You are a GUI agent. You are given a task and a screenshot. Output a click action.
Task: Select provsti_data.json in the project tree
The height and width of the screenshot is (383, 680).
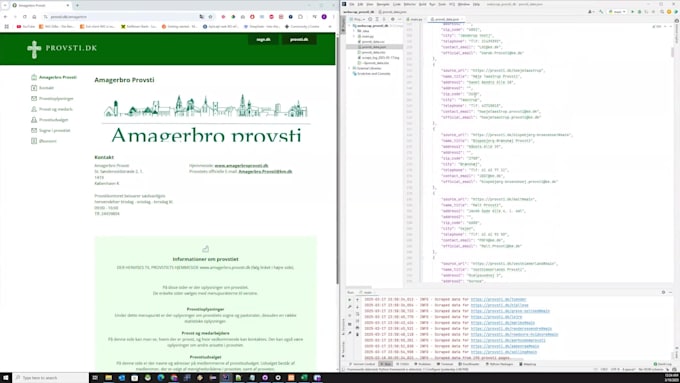coord(374,47)
